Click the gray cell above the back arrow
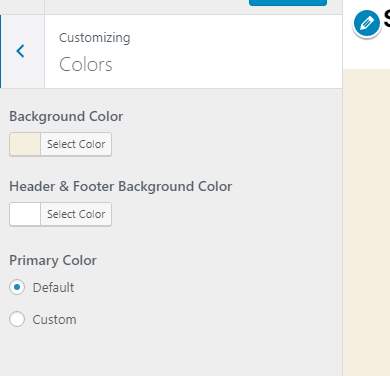 tap(22, 7)
